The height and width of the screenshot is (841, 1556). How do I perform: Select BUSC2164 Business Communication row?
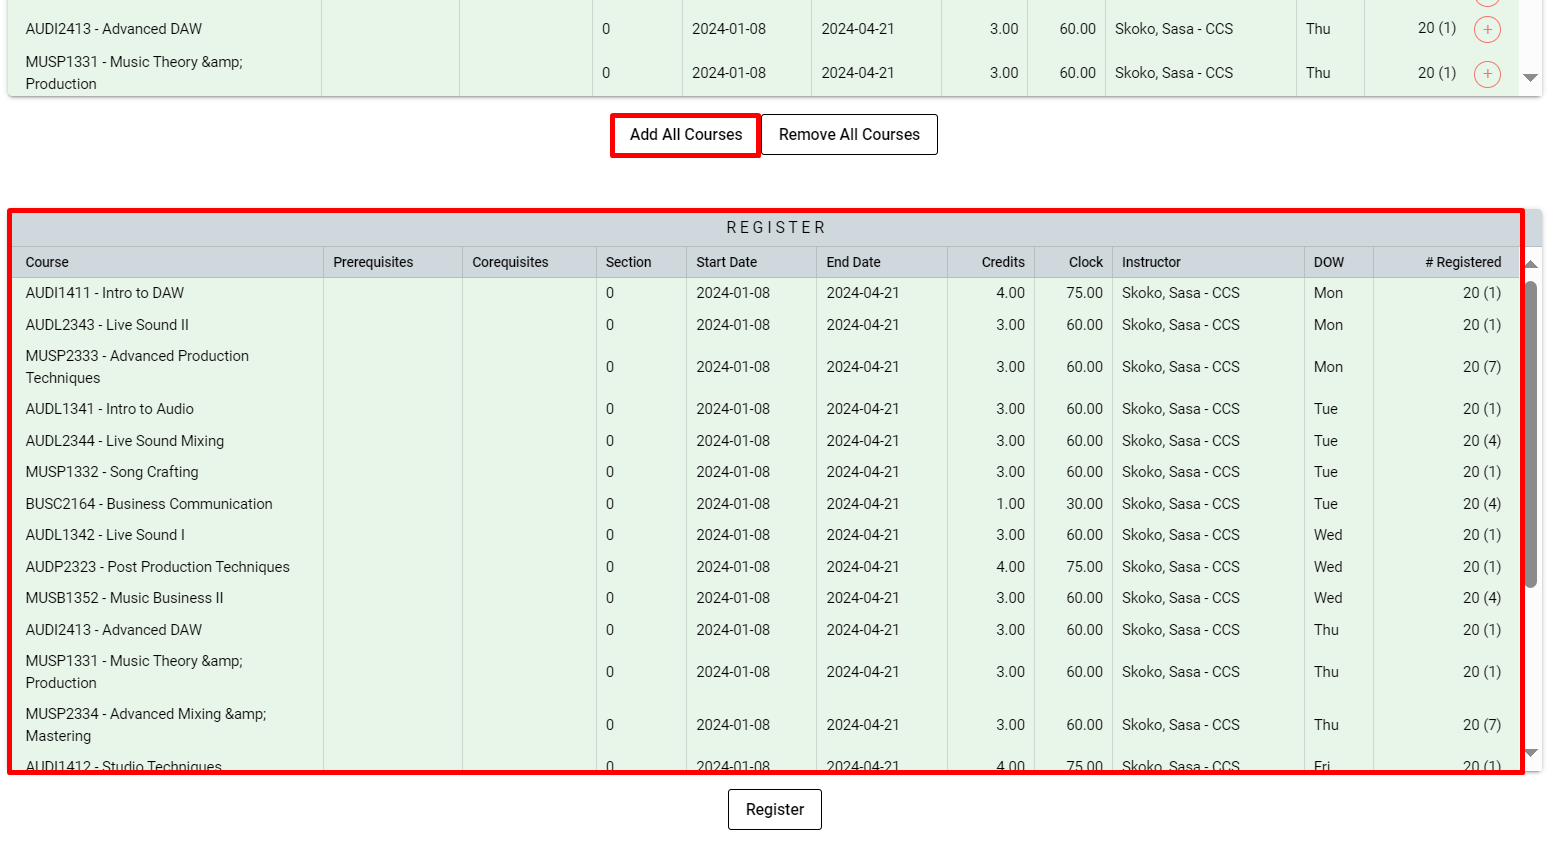pos(149,504)
